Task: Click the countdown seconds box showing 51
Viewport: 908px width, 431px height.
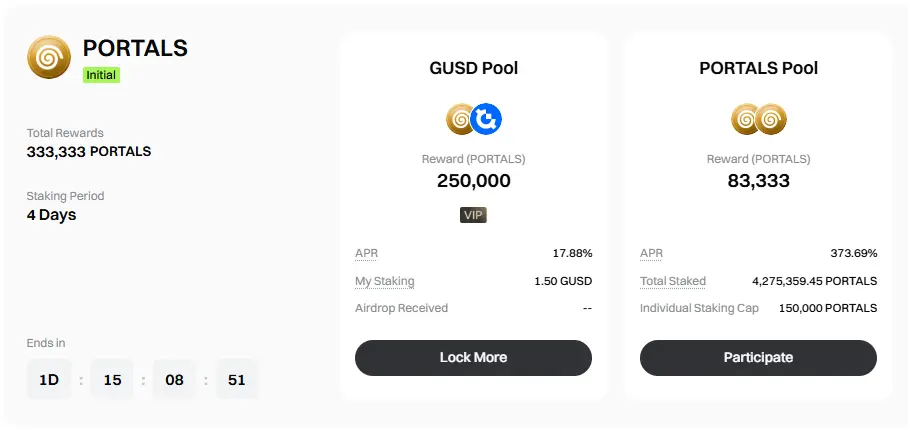Action: (236, 380)
